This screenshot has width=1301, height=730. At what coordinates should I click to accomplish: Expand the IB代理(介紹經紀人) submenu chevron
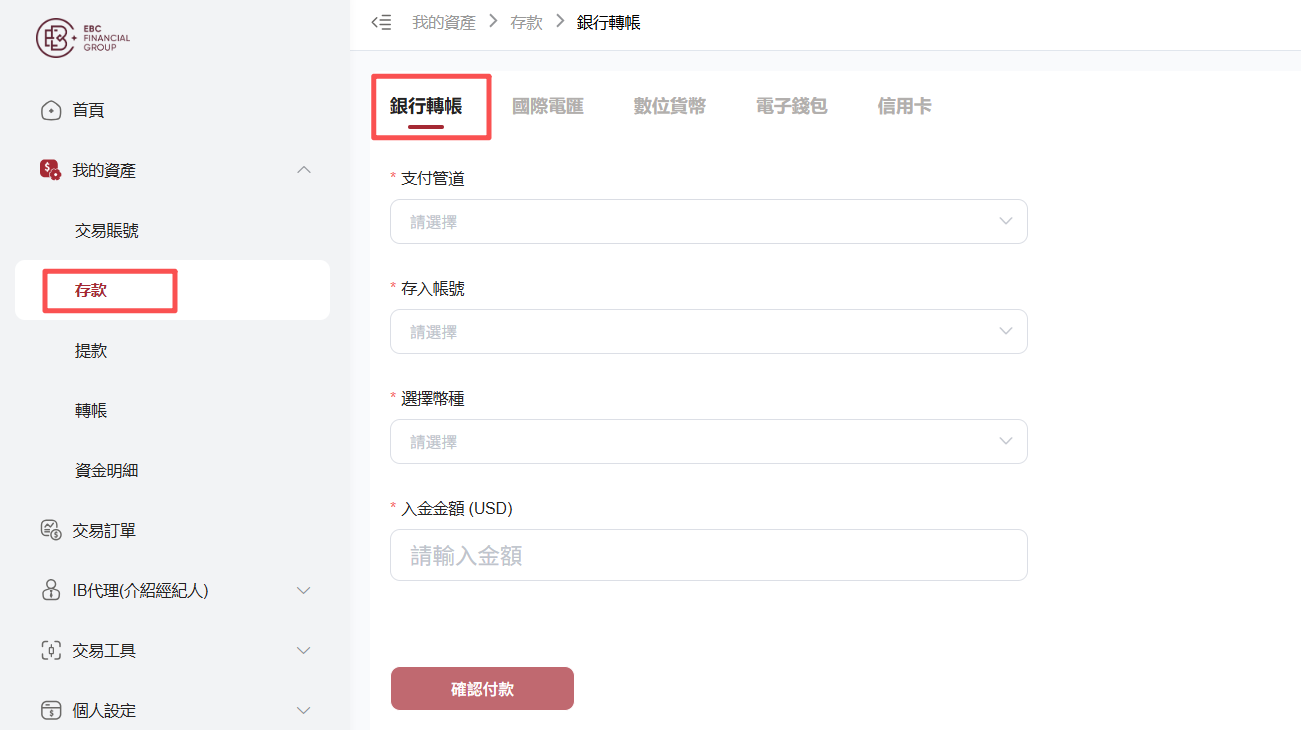[x=305, y=590]
